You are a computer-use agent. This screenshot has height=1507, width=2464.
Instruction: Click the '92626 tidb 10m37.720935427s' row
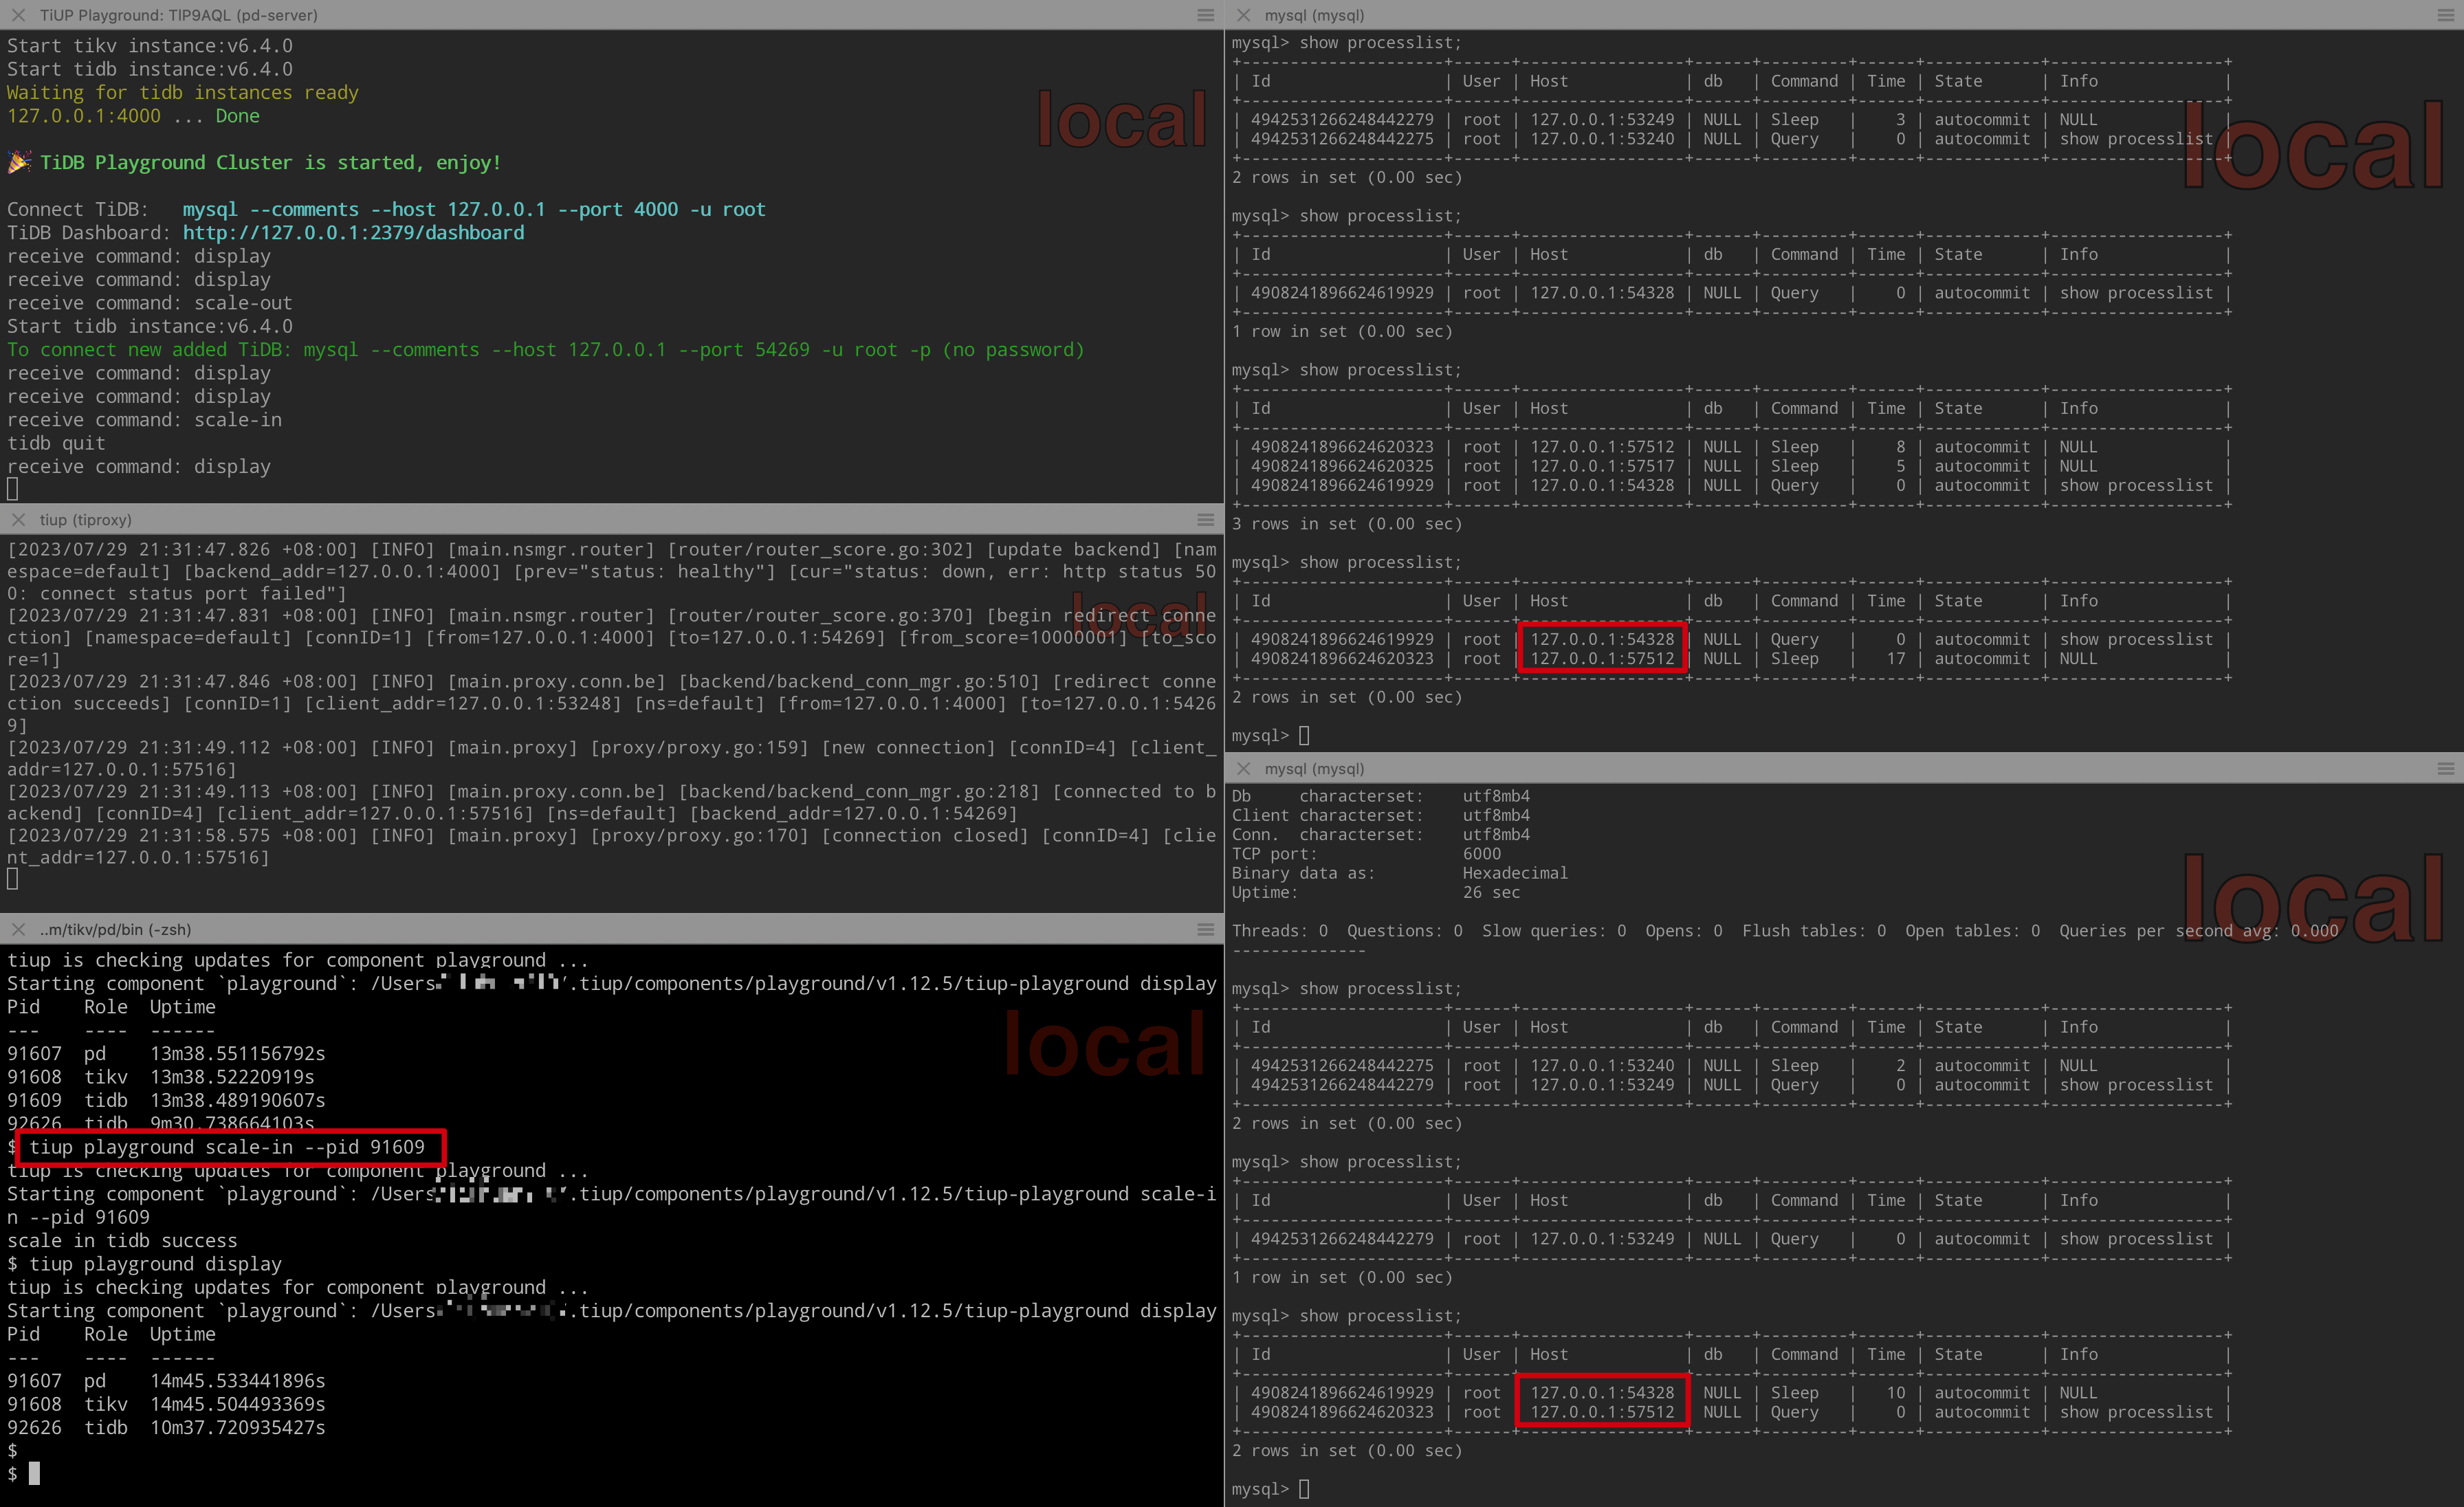(x=166, y=1427)
